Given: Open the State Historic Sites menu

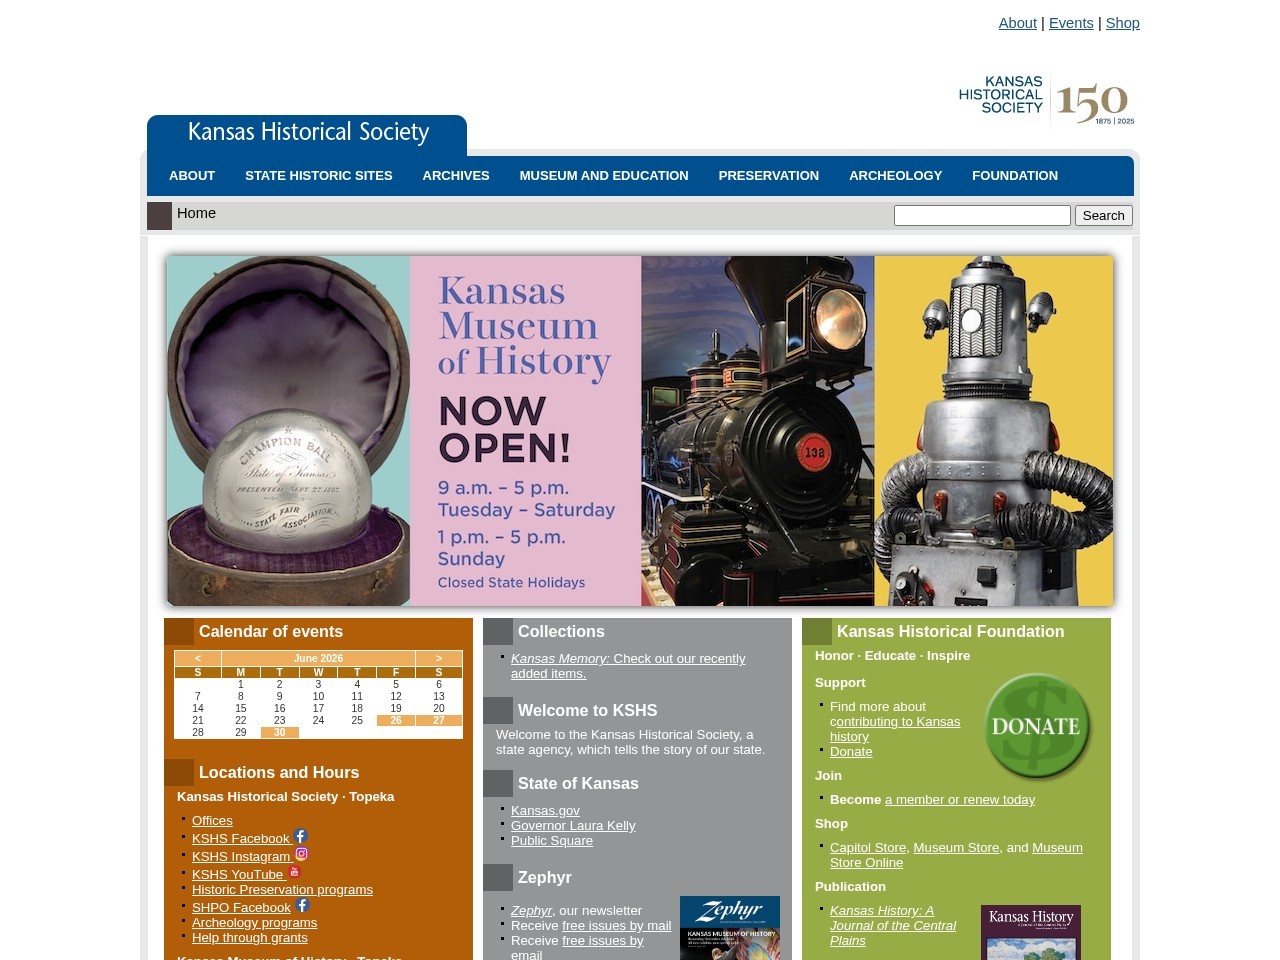Looking at the screenshot, I should [319, 176].
